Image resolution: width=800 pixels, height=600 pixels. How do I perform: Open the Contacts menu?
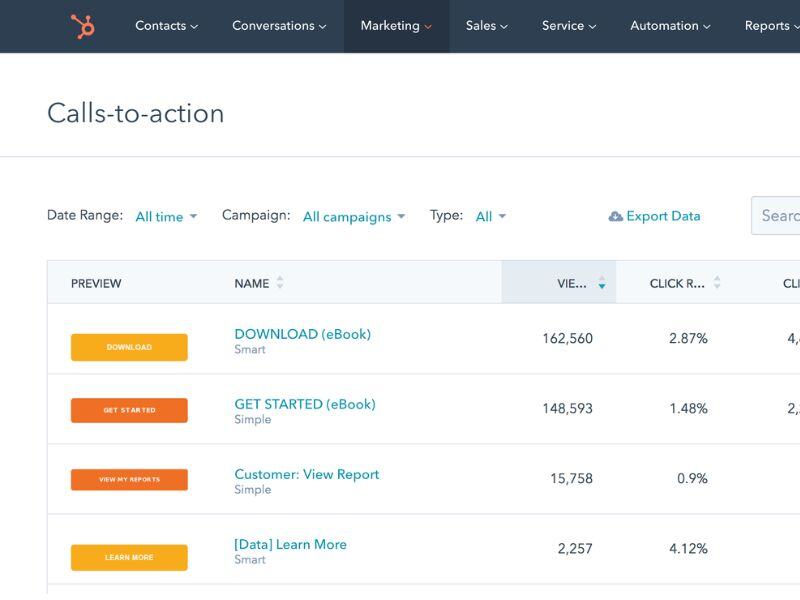click(x=166, y=26)
